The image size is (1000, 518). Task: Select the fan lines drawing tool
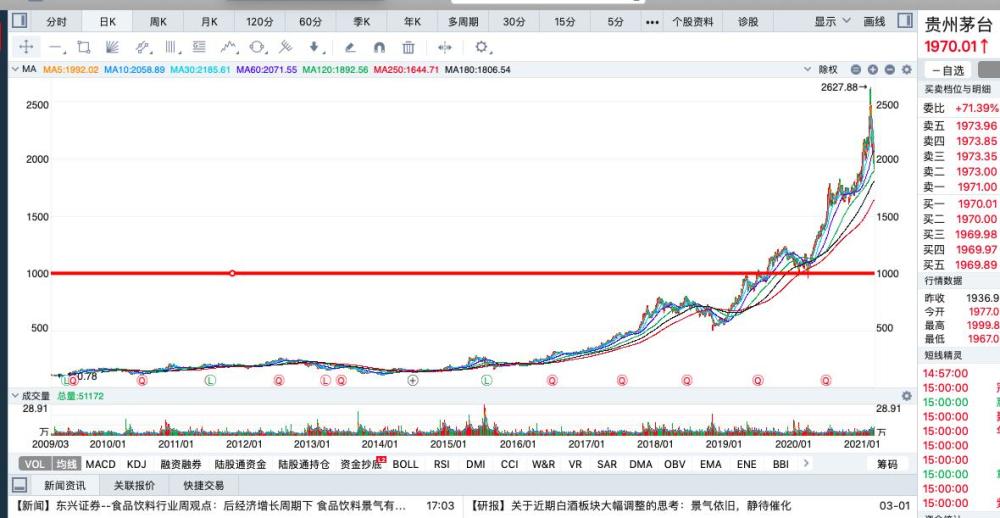pyautogui.click(x=113, y=47)
